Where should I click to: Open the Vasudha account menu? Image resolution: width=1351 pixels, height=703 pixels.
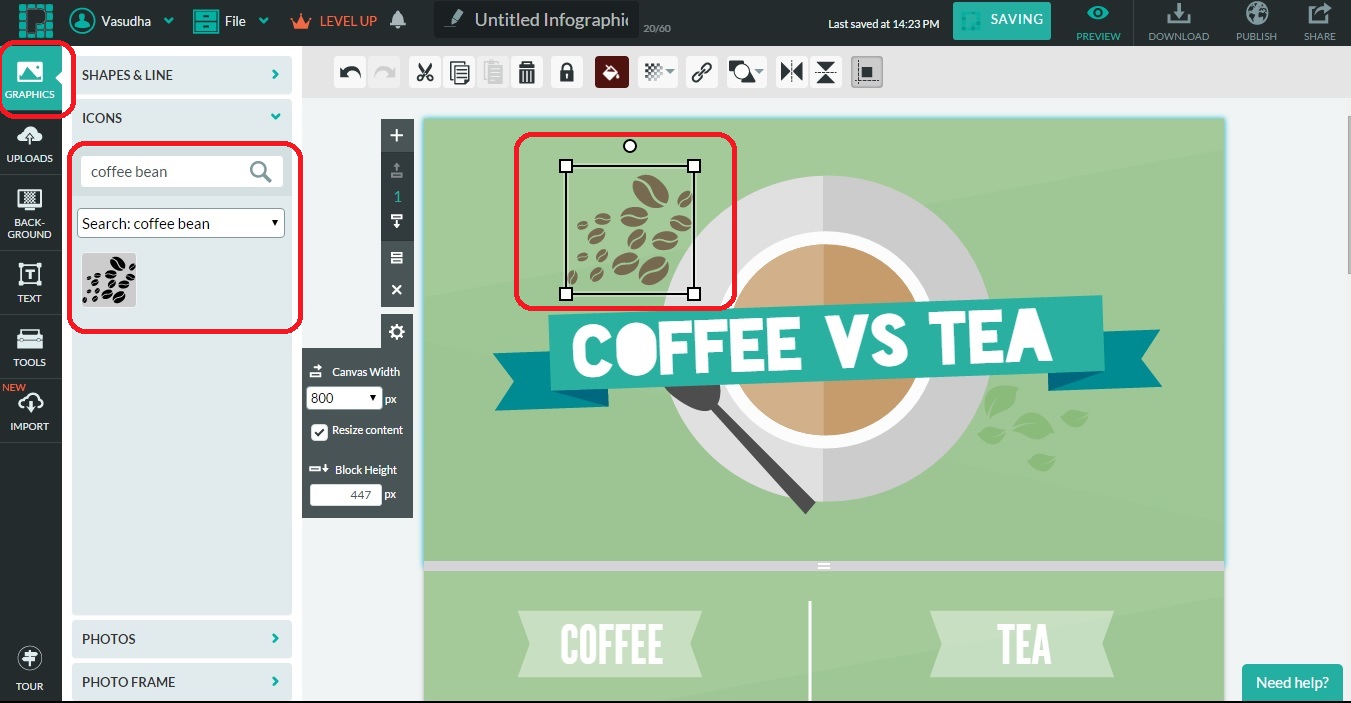point(122,20)
